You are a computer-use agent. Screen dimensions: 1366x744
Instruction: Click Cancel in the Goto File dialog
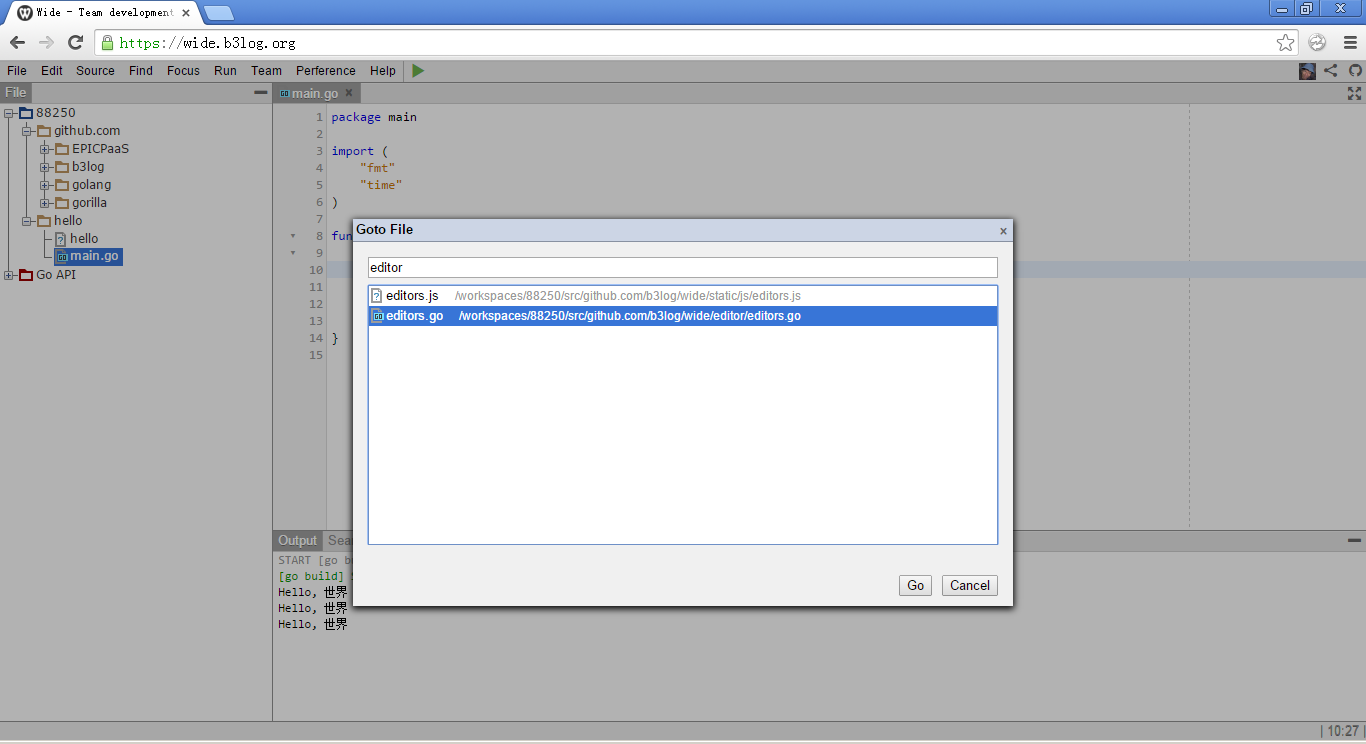click(x=968, y=585)
